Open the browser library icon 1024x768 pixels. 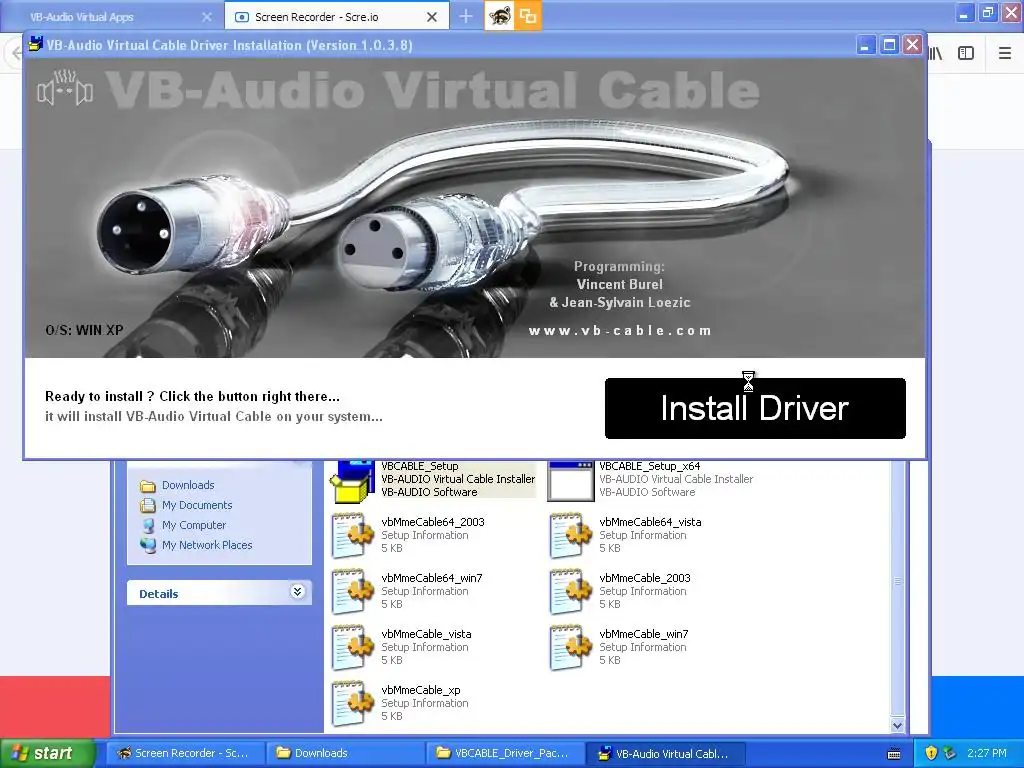[x=936, y=54]
